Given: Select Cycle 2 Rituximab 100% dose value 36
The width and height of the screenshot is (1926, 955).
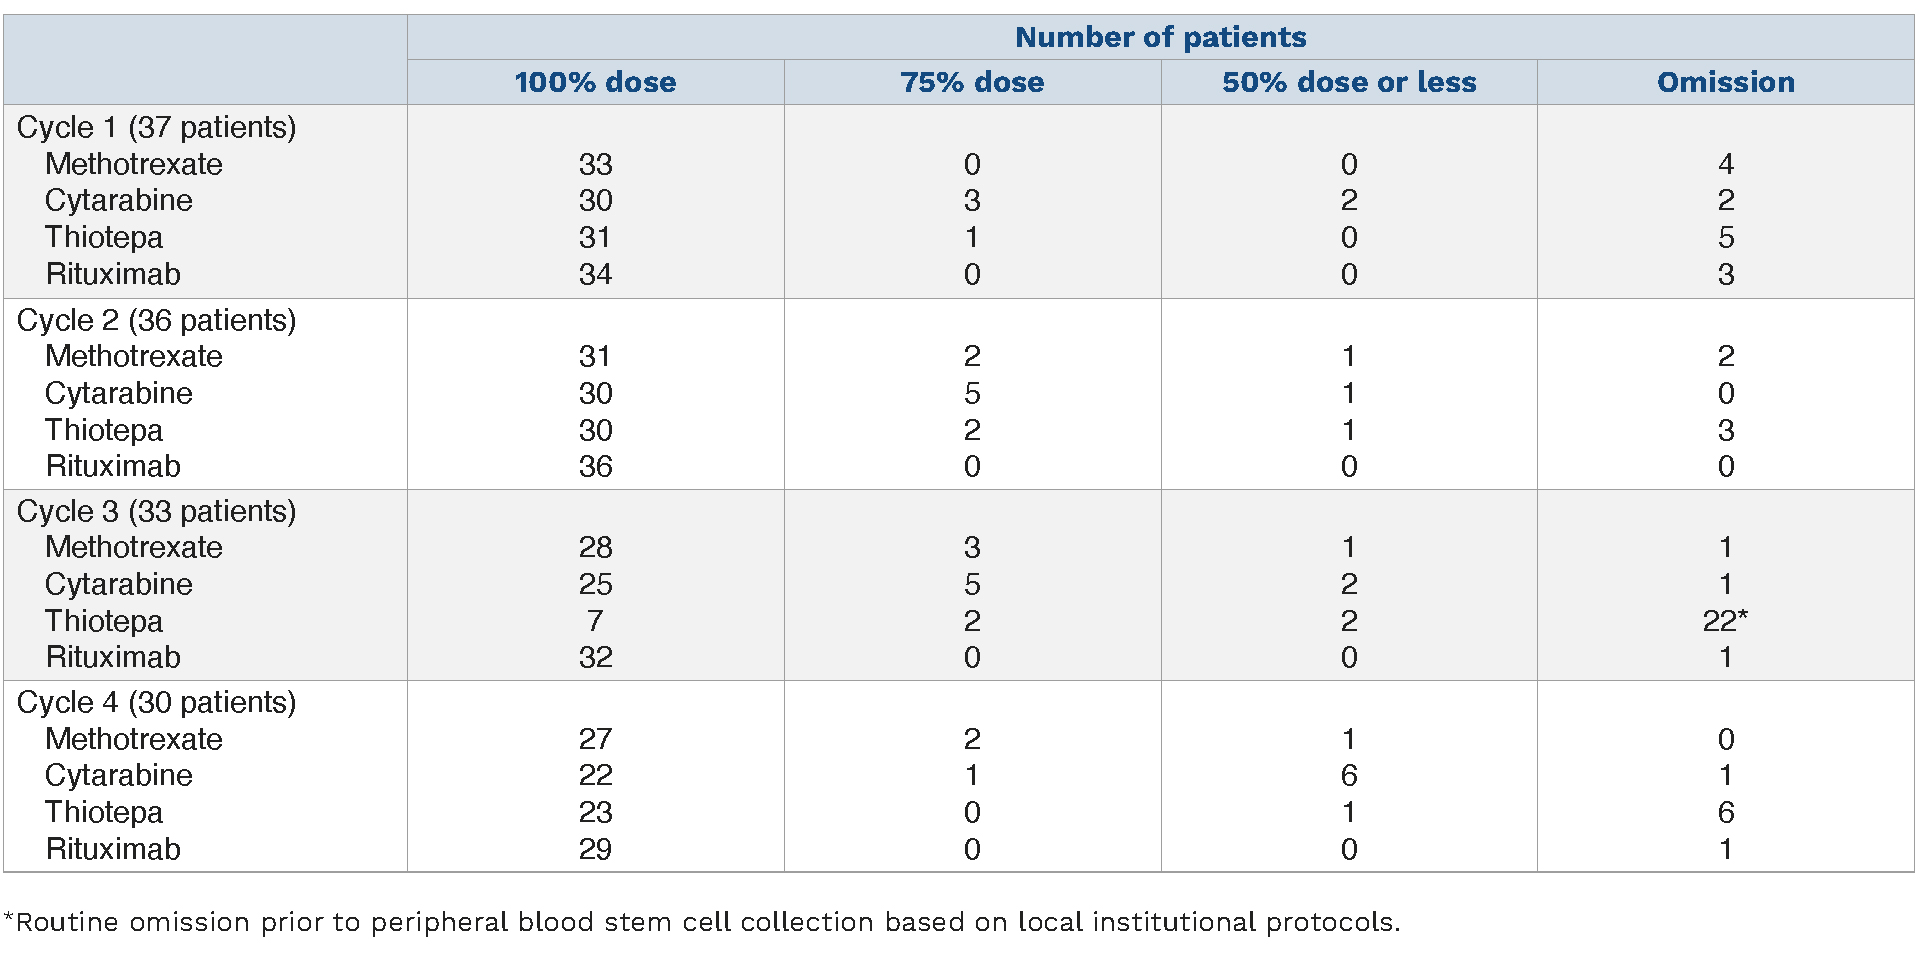Looking at the screenshot, I should [x=595, y=466].
